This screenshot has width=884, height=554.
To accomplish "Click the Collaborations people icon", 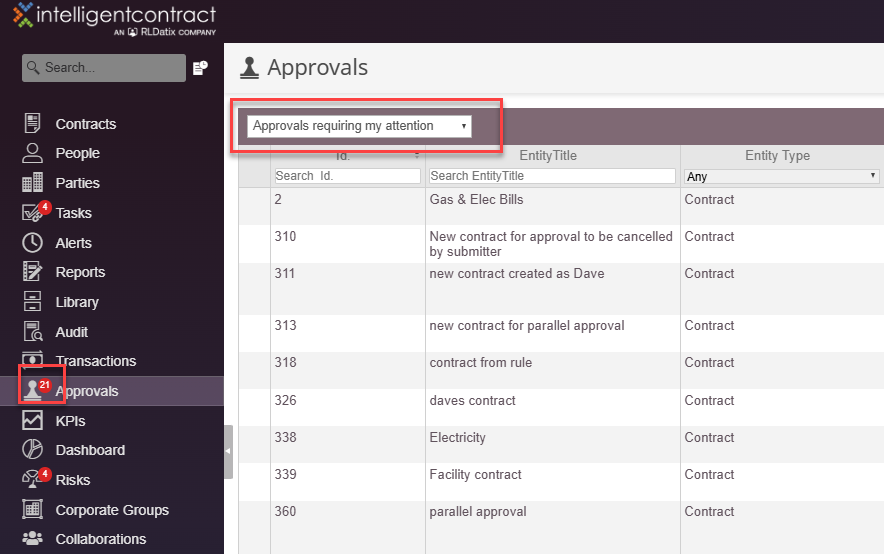I will pyautogui.click(x=32, y=538).
